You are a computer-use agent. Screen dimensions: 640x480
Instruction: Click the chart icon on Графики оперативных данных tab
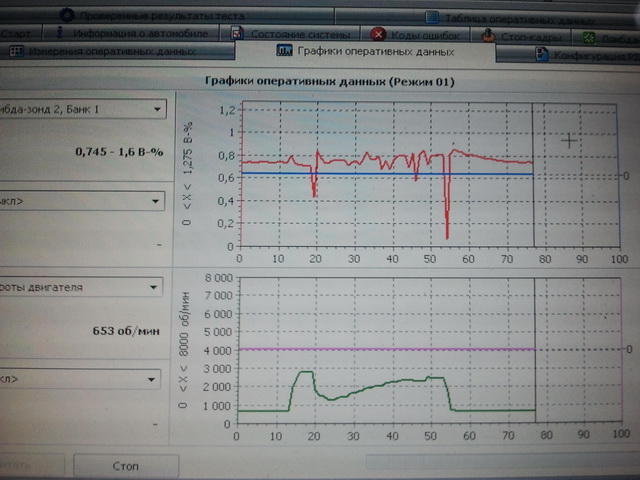coord(284,51)
